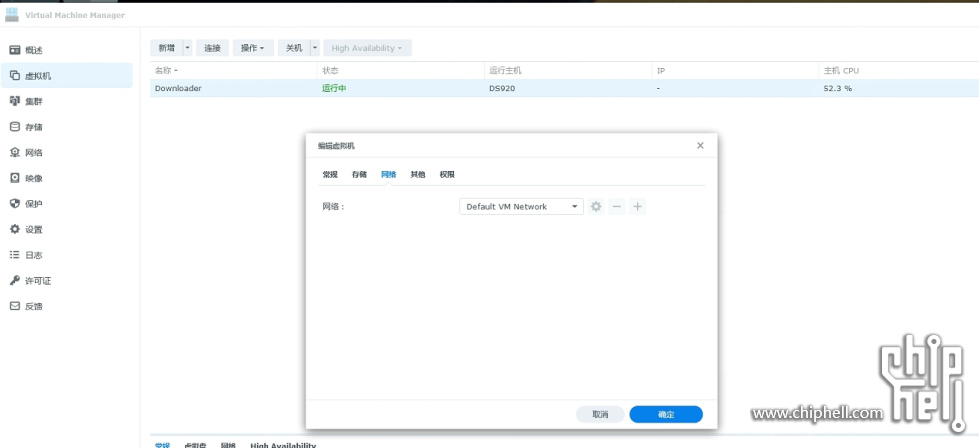Open the 集群 cluster sidebar icon
The width and height of the screenshot is (979, 448).
click(x=15, y=101)
